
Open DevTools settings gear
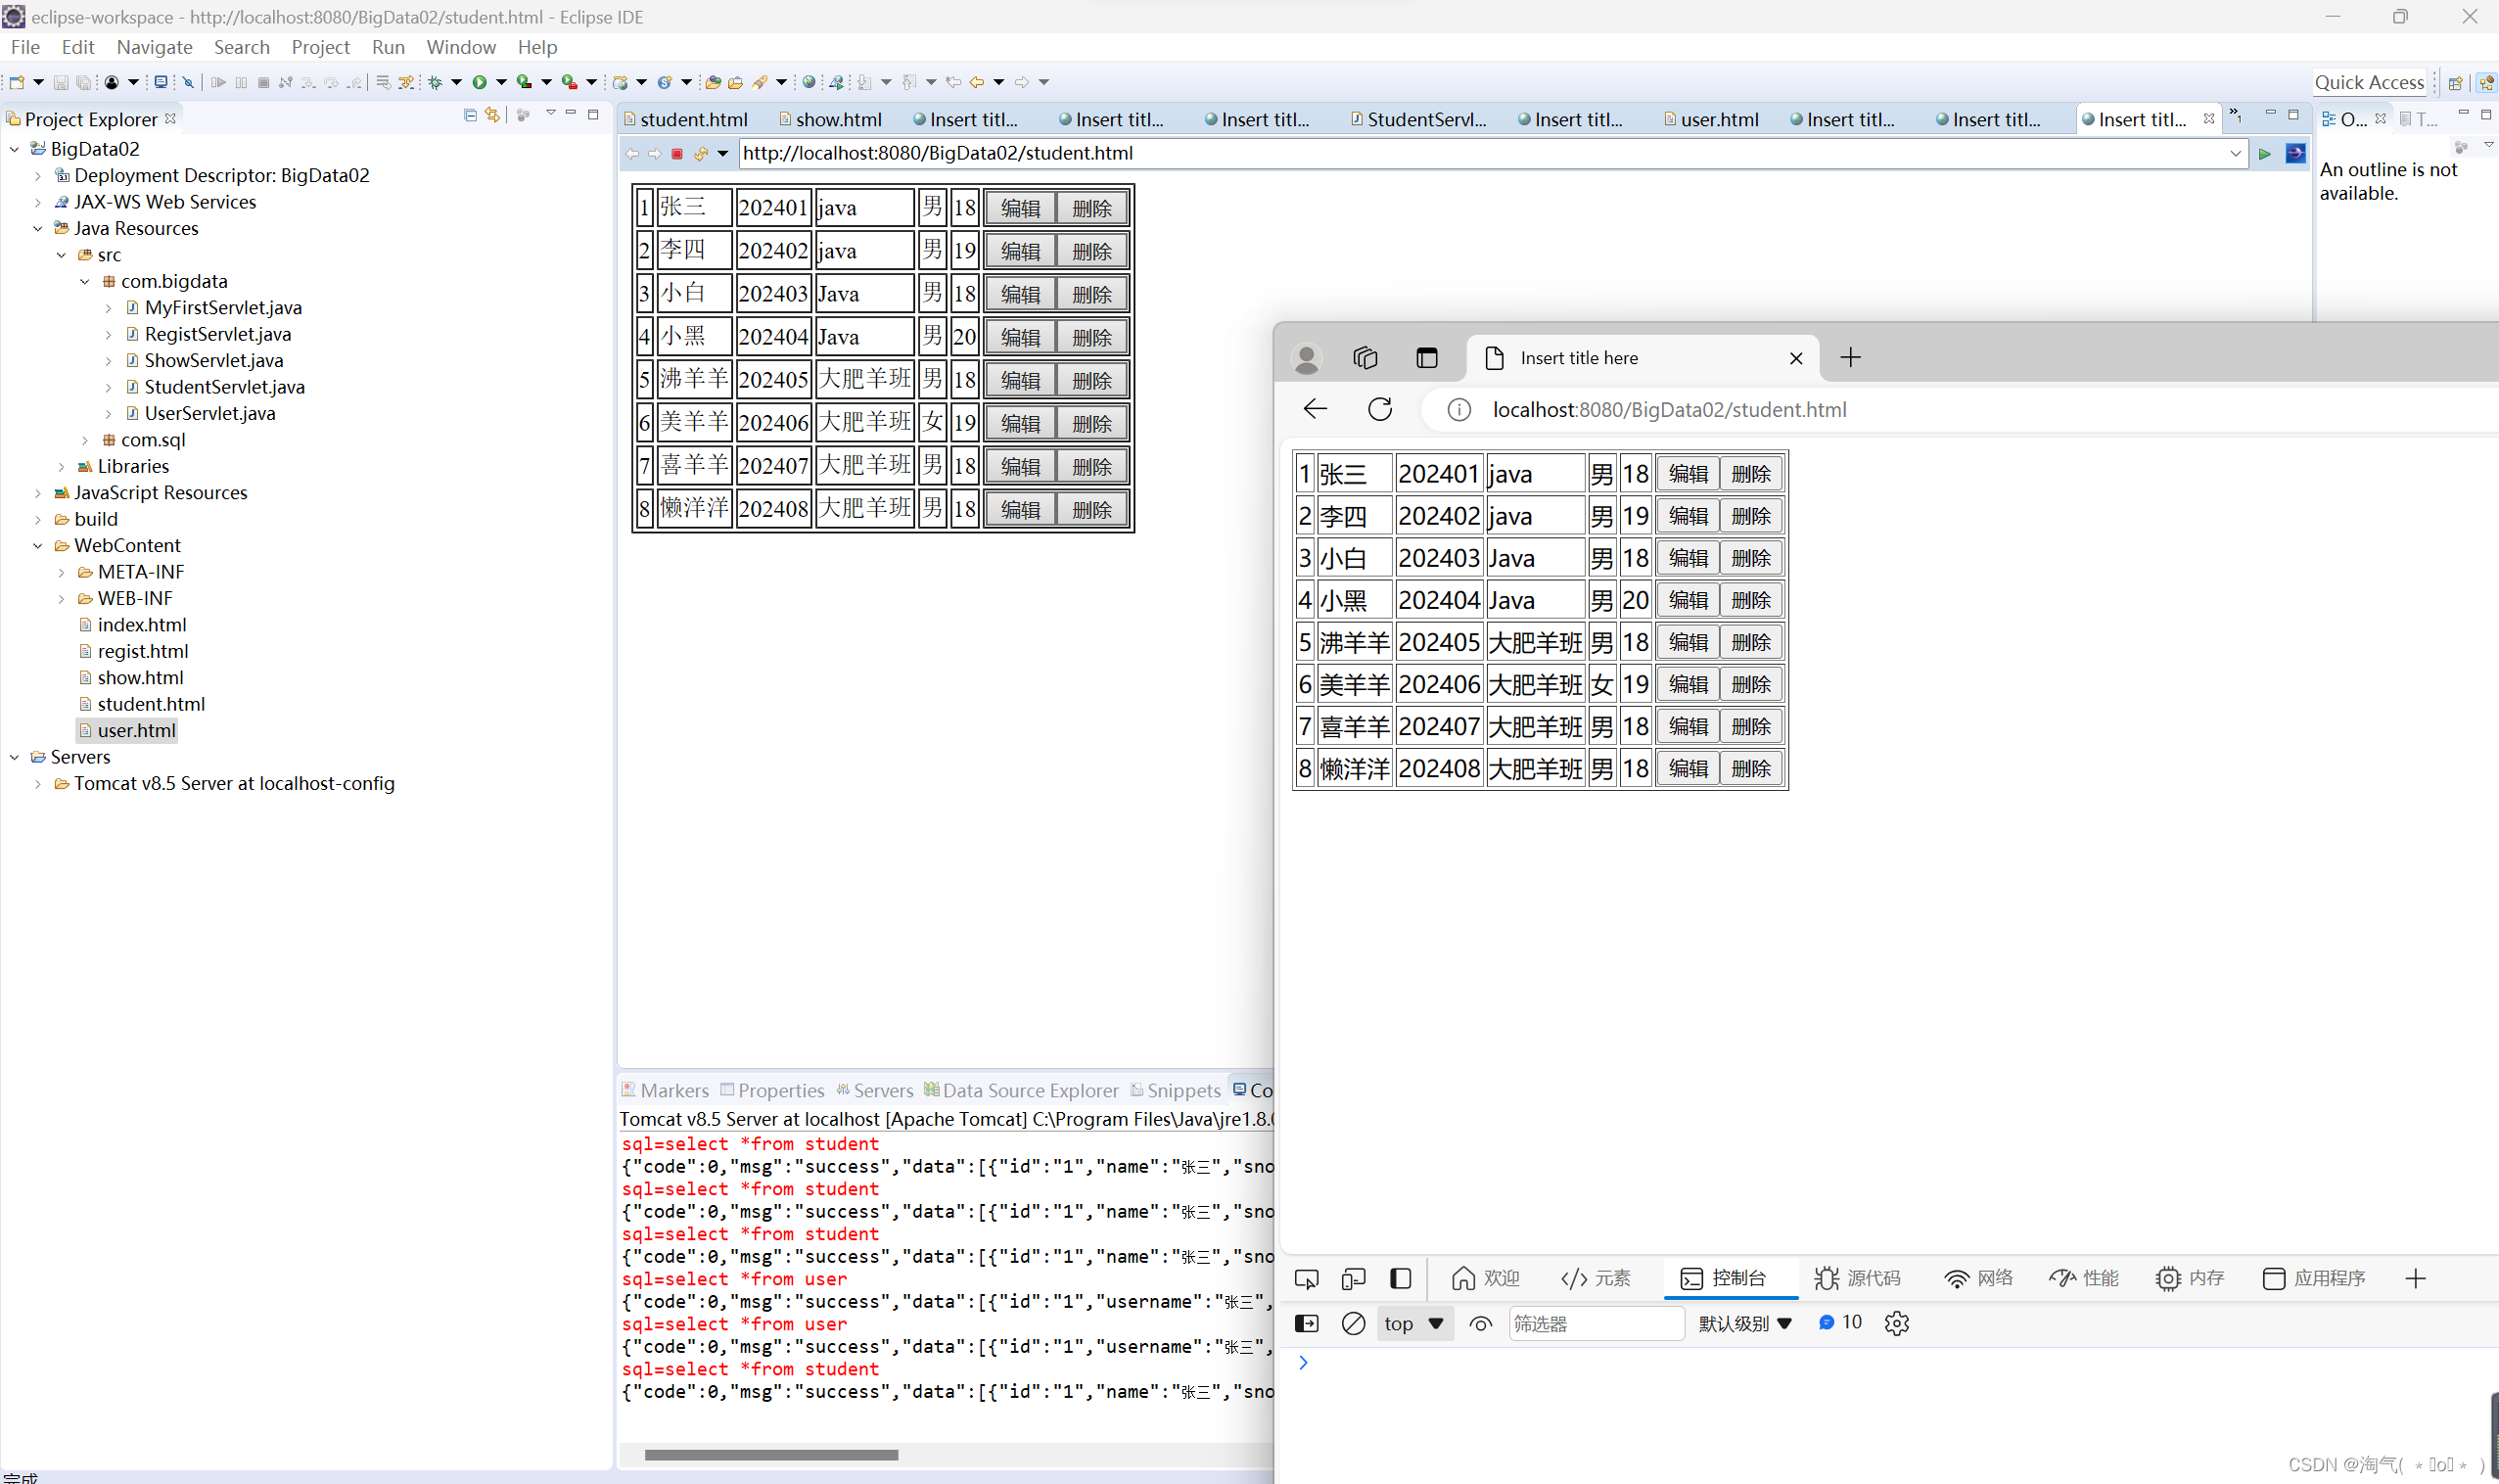[1896, 1323]
